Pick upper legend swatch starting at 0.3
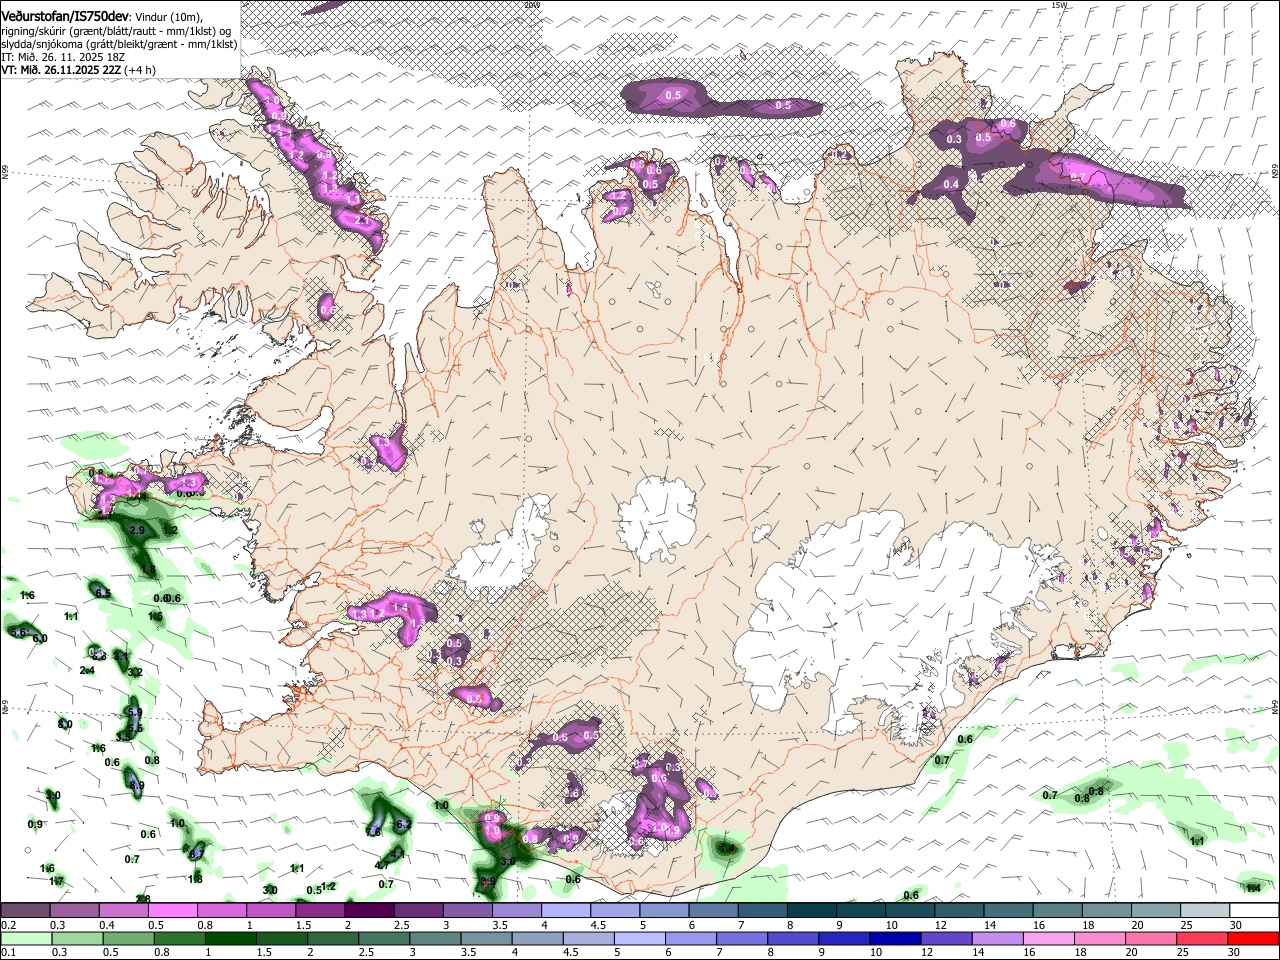The image size is (1280, 960). click(x=74, y=910)
